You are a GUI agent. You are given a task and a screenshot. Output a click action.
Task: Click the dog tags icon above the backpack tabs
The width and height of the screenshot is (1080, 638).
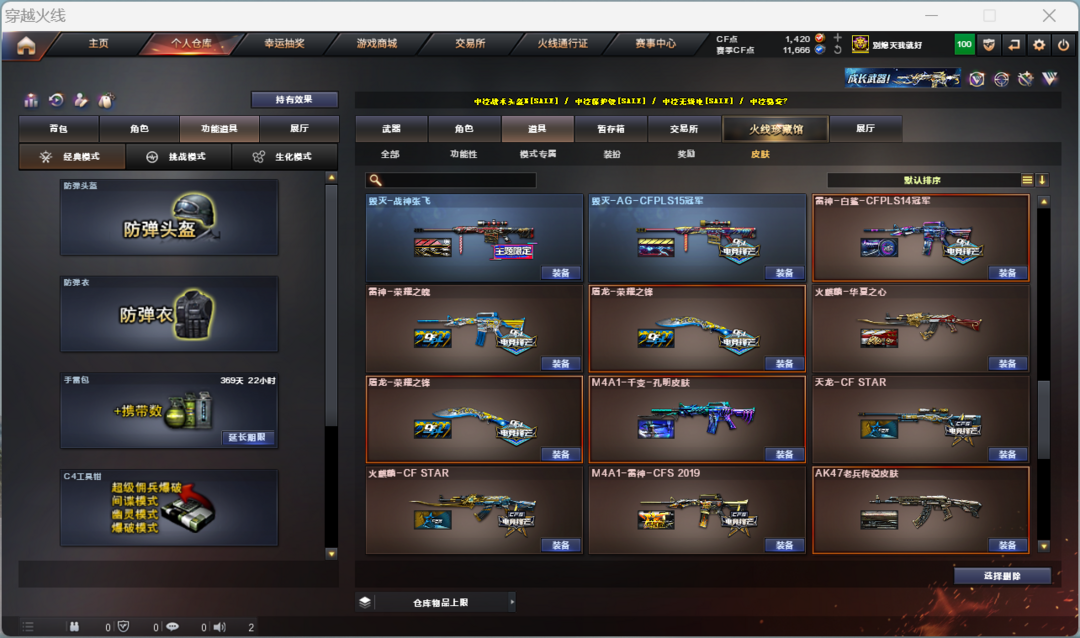coord(105,101)
